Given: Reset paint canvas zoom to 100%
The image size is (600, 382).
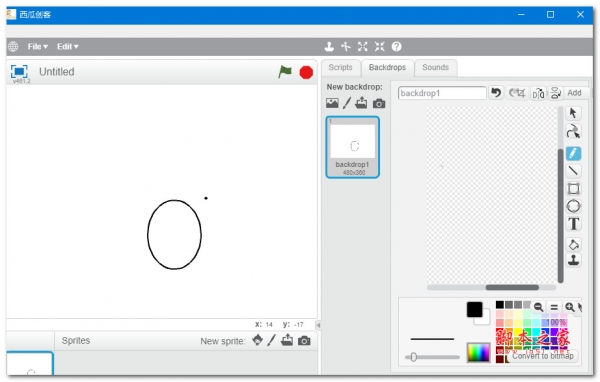Looking at the screenshot, I should (x=554, y=307).
